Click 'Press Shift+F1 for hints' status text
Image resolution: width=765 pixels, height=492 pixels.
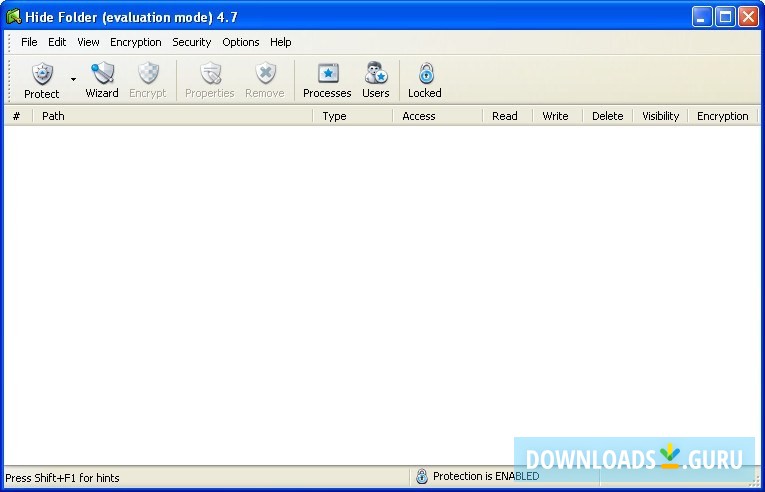coord(62,478)
